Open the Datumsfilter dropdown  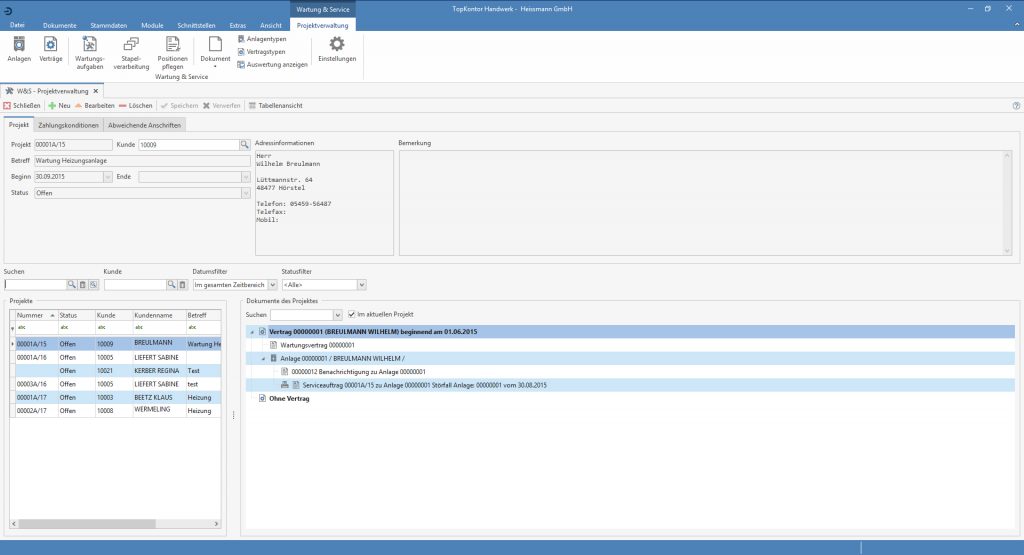click(272, 285)
